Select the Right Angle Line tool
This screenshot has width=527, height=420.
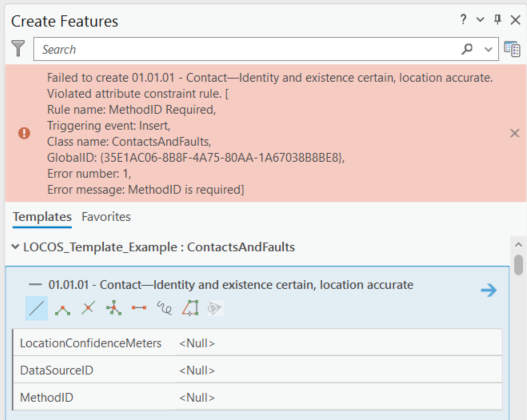point(63,308)
